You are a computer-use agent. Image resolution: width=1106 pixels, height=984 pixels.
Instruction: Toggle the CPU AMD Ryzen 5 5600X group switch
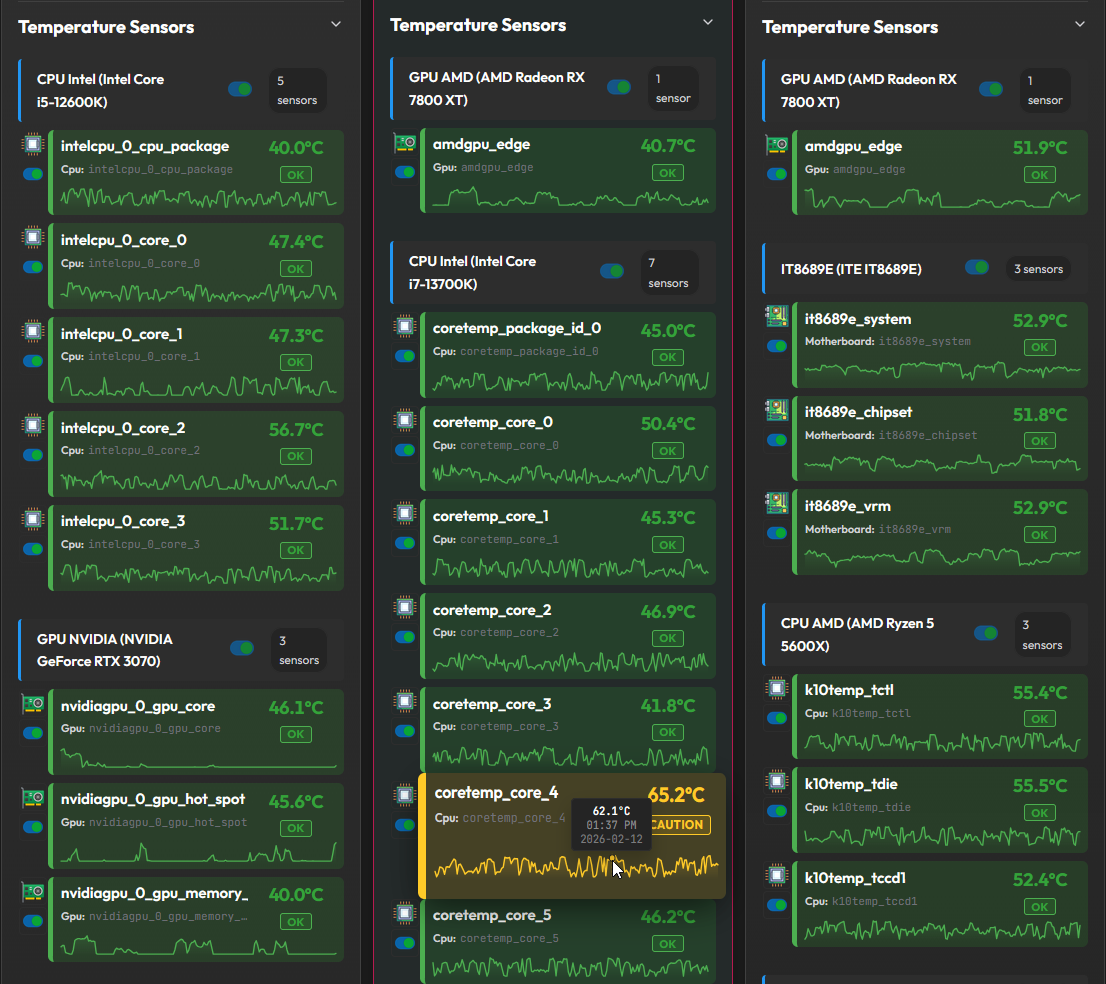(986, 633)
